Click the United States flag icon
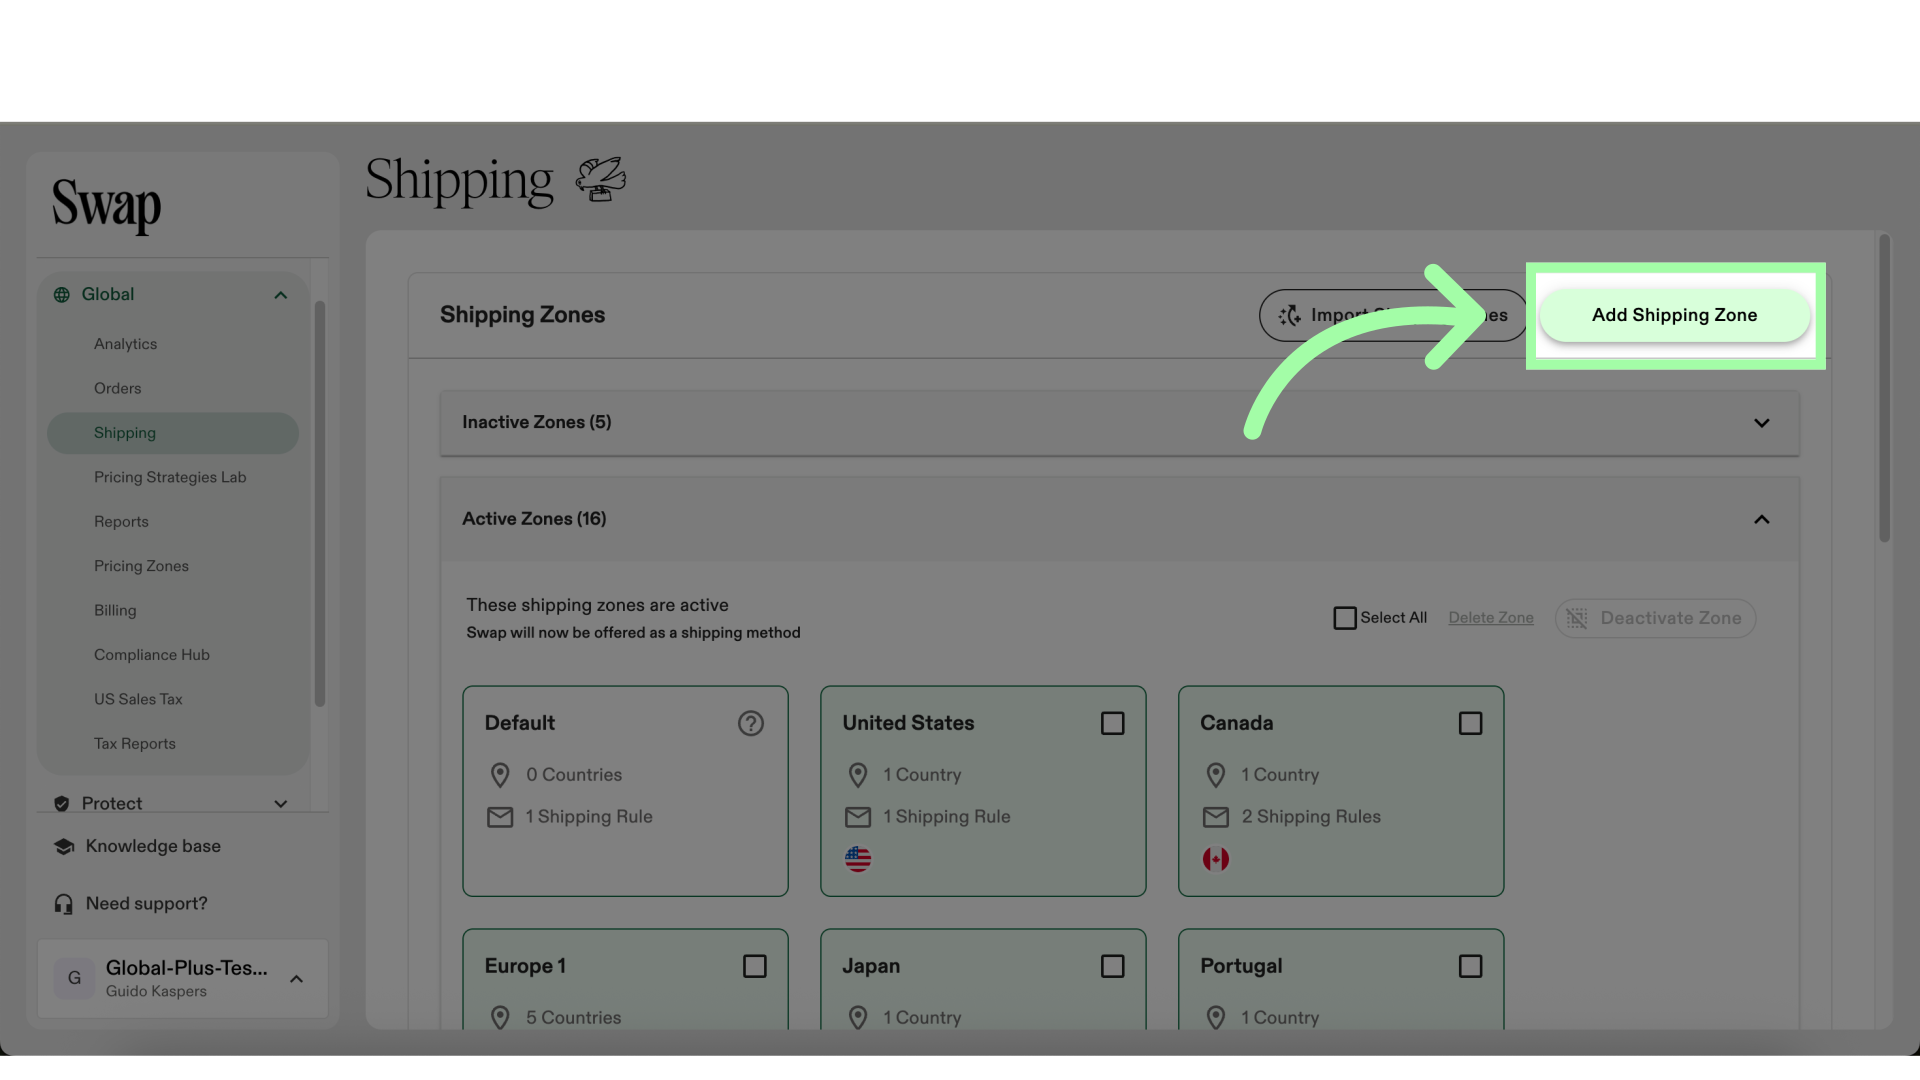This screenshot has height=1080, width=1920. pos(858,859)
